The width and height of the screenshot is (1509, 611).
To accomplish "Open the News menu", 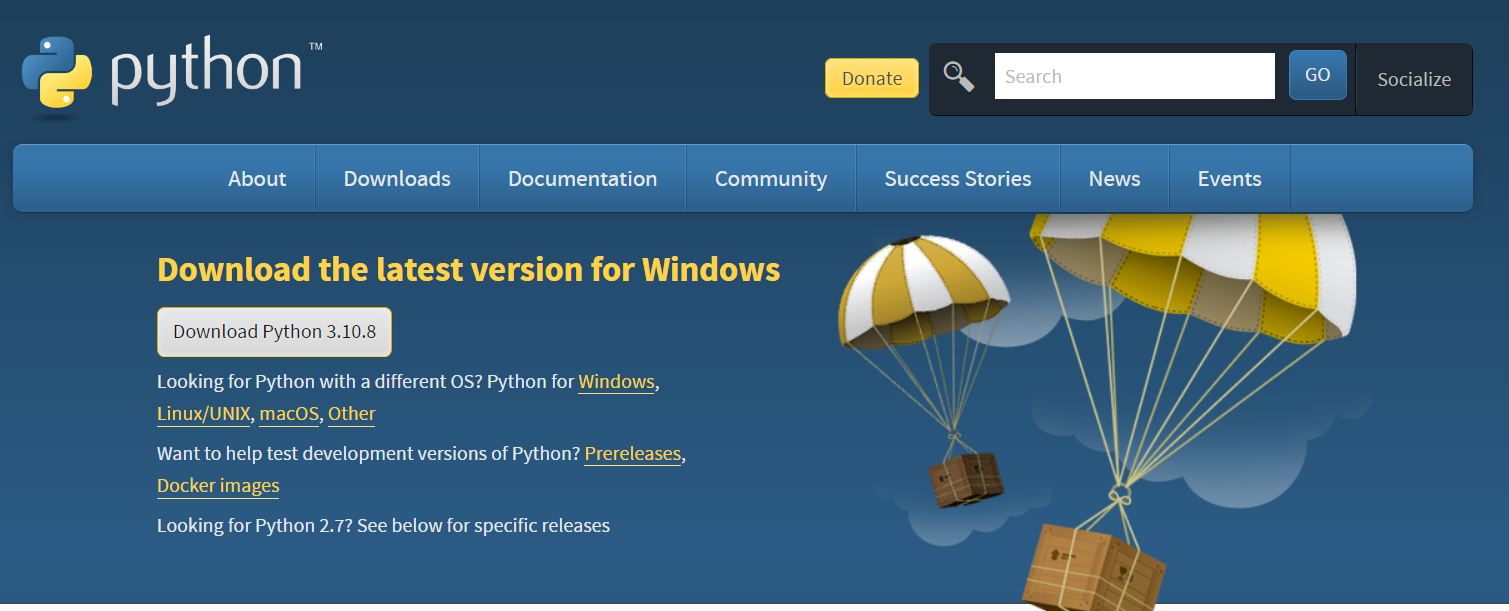I will tap(1115, 179).
